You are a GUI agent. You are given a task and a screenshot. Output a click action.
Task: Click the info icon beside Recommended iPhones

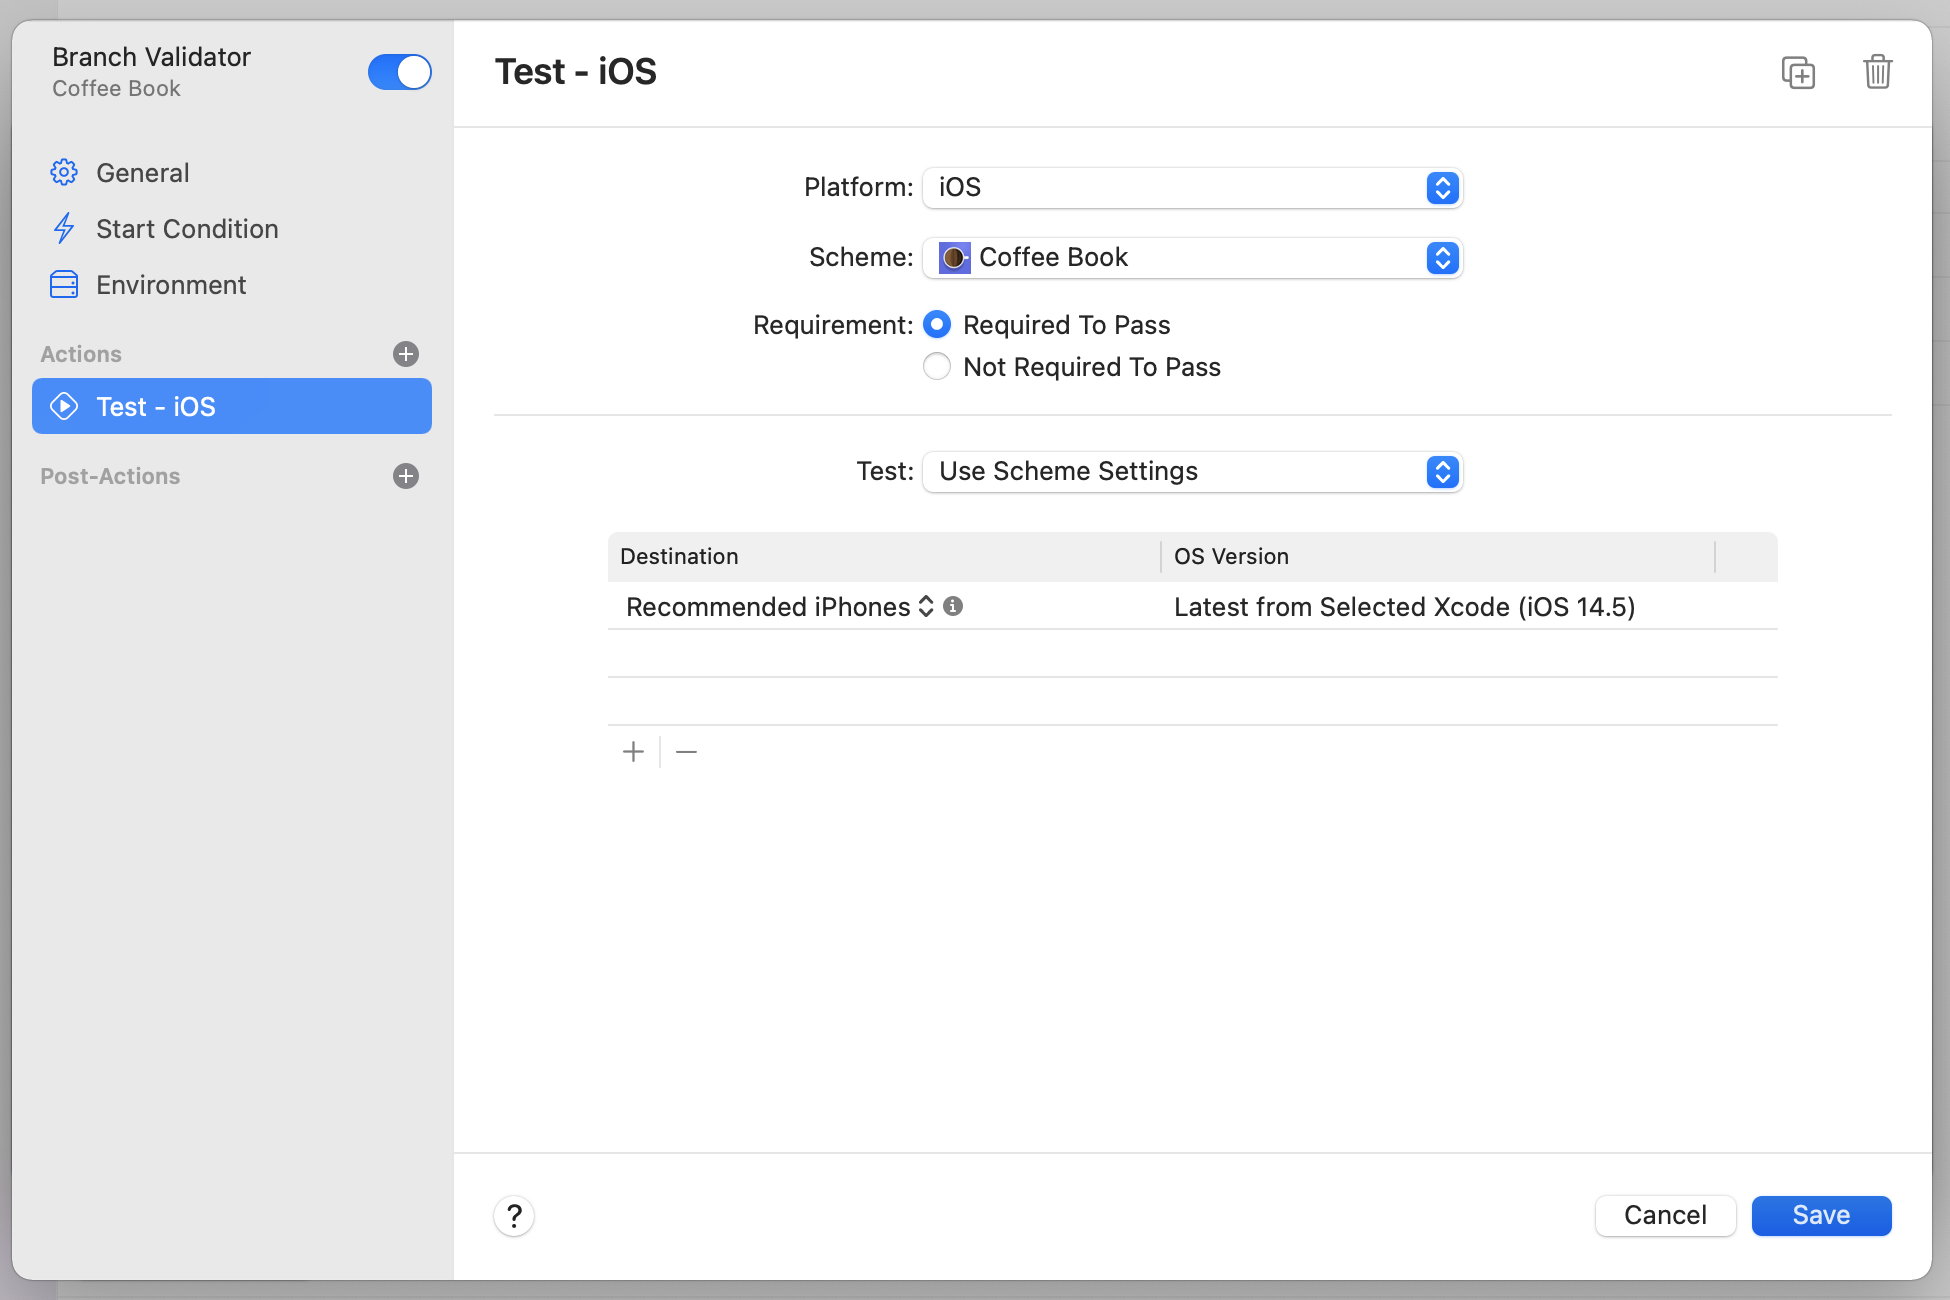click(953, 606)
